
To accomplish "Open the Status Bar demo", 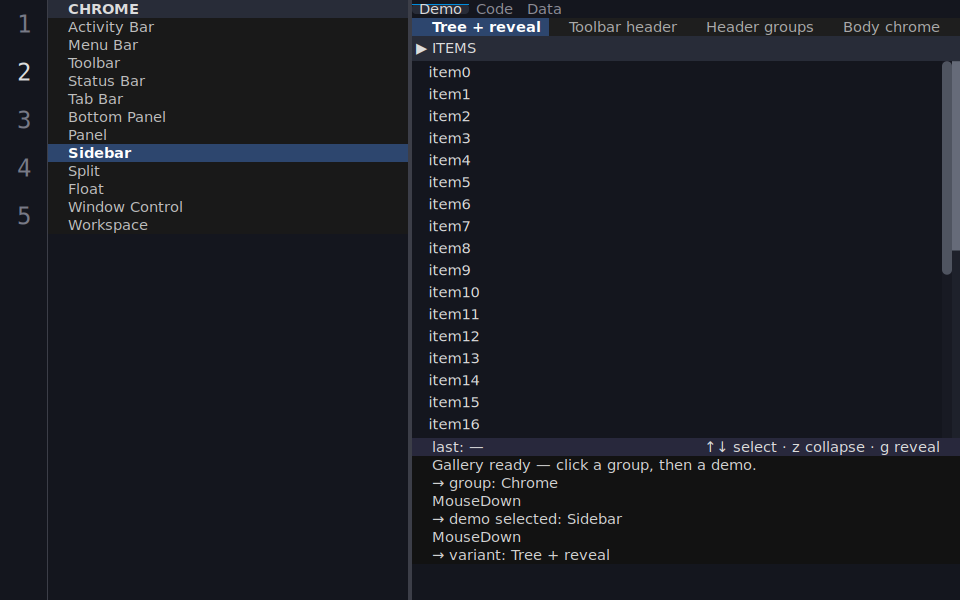I will tap(228, 81).
